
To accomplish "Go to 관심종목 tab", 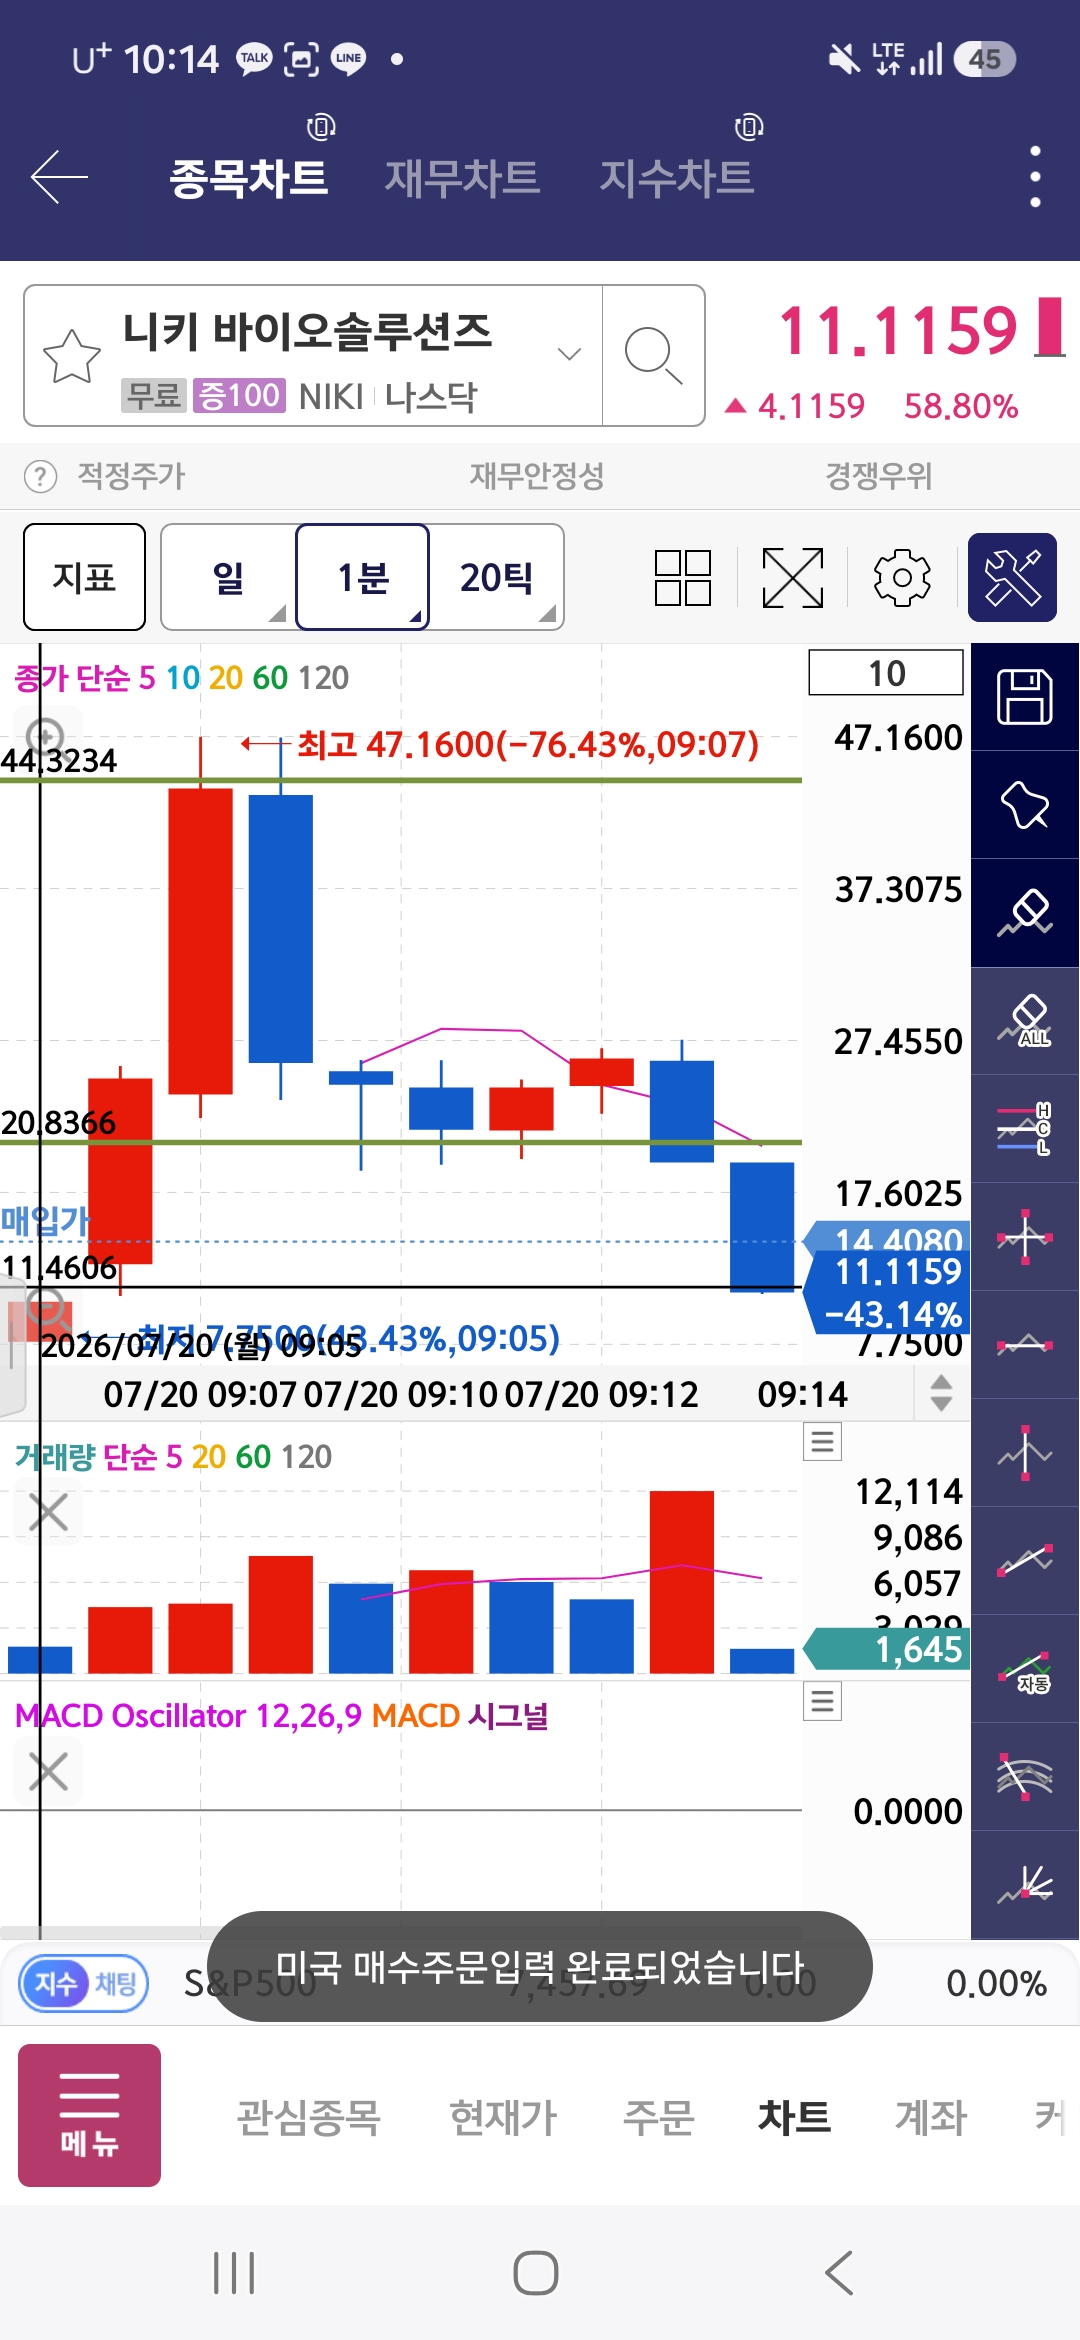I will click(309, 2117).
